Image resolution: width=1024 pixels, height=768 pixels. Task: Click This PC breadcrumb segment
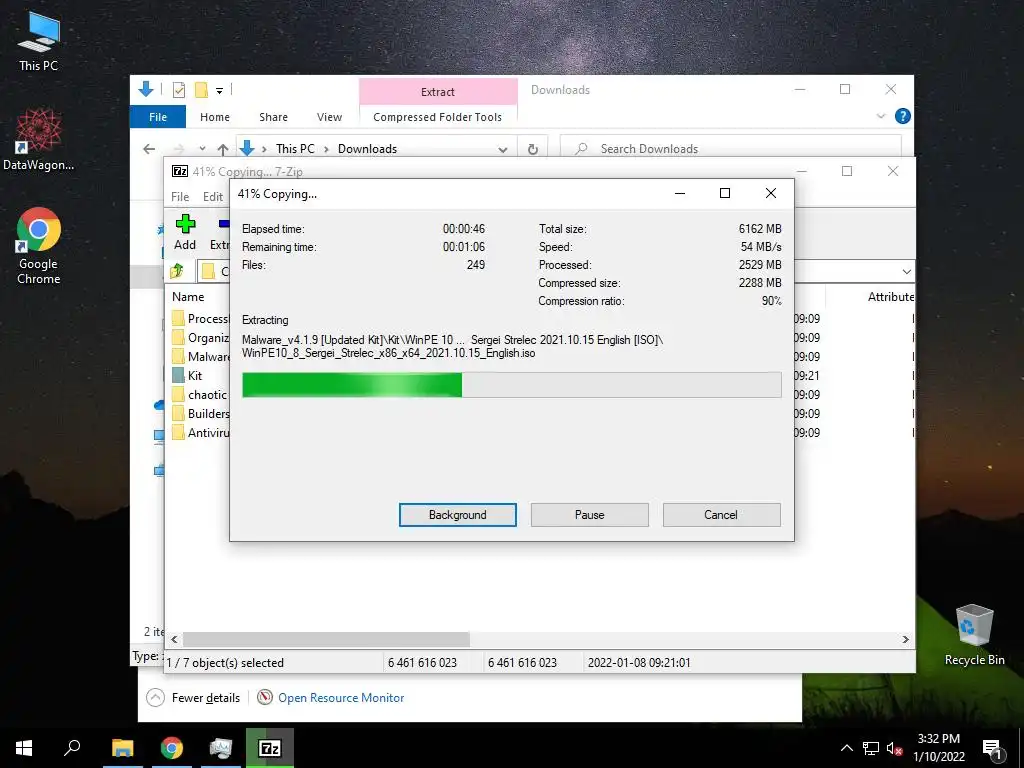click(295, 149)
